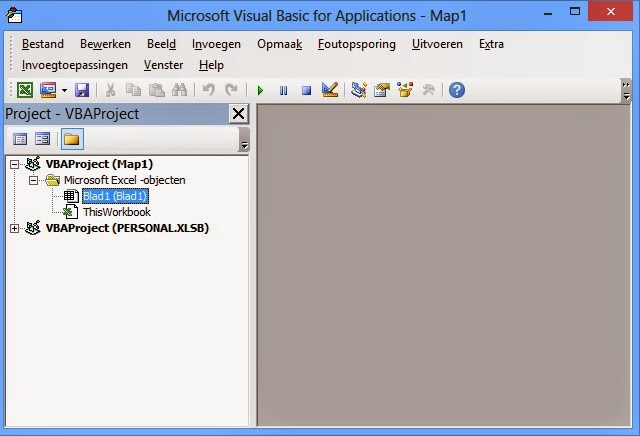Open the Opmaak menu
640x436 pixels.
[280, 44]
